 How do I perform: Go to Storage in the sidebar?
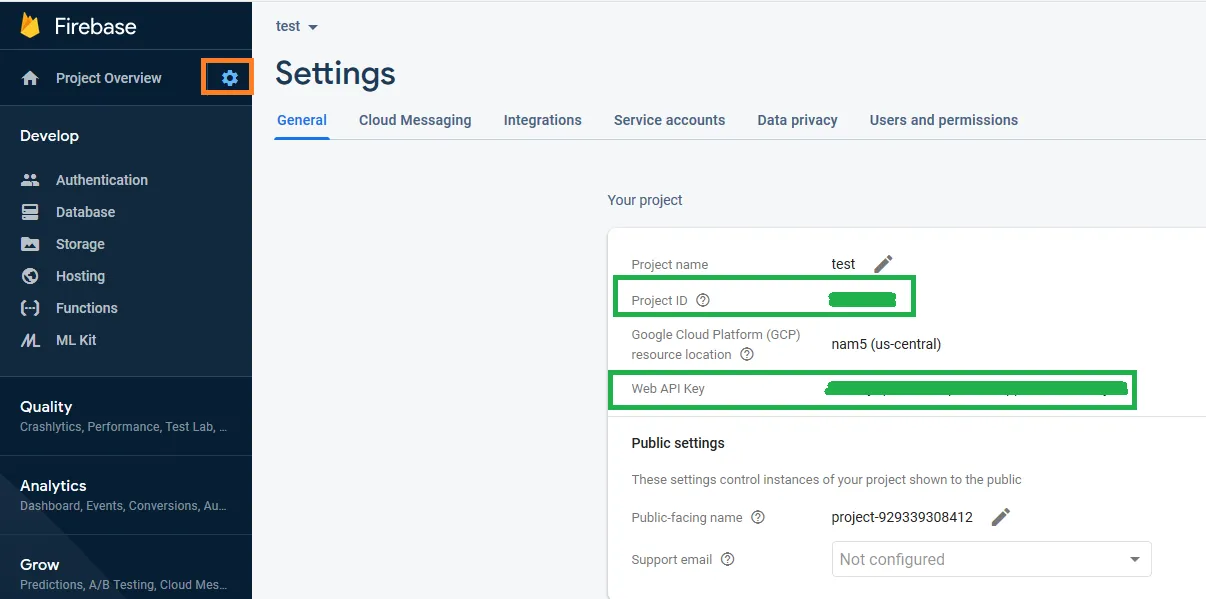pyautogui.click(x=80, y=244)
